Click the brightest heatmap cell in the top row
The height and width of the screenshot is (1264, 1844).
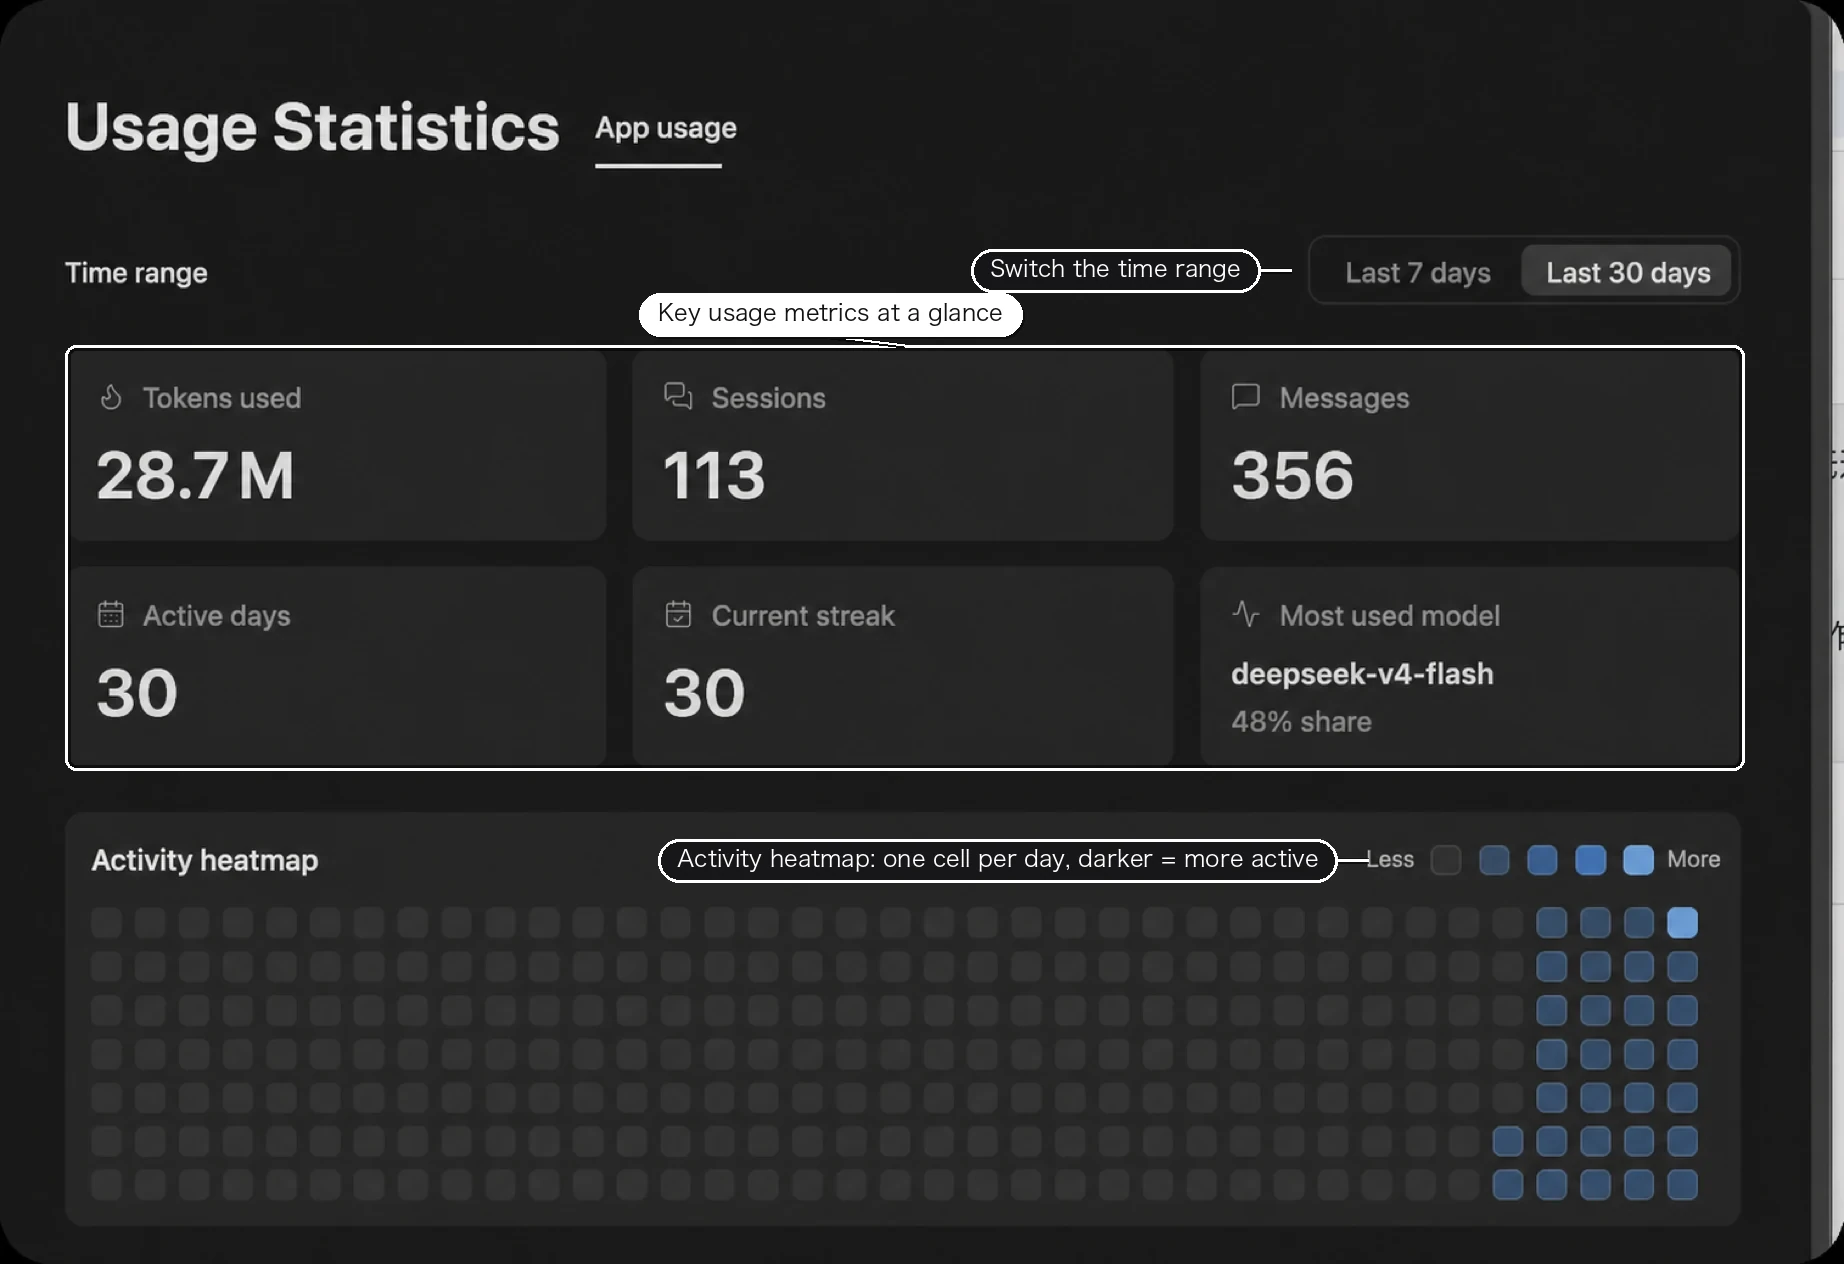pyautogui.click(x=1682, y=922)
